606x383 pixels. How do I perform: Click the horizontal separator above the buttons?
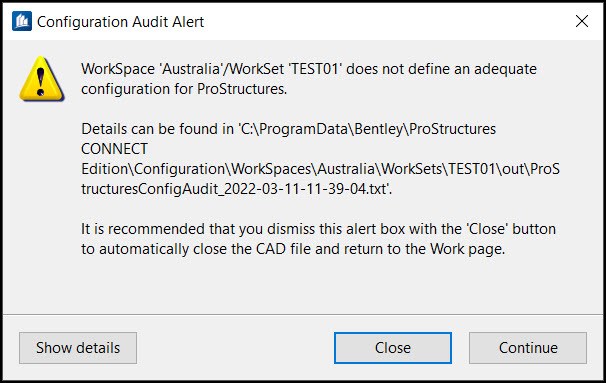click(x=303, y=315)
